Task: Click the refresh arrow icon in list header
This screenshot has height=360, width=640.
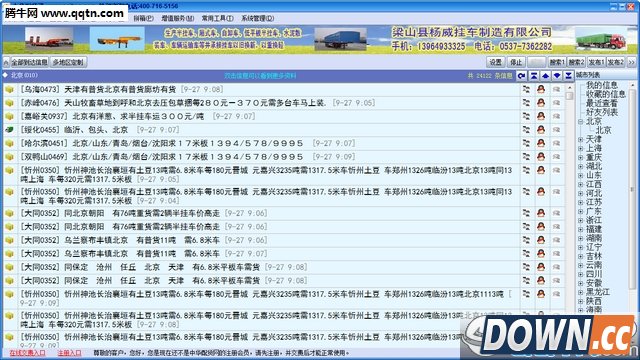Action: click(522, 76)
